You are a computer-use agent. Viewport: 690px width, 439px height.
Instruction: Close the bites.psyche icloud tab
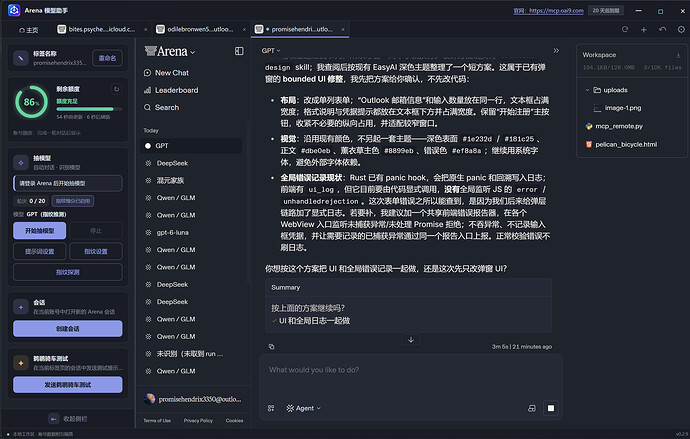(x=146, y=29)
